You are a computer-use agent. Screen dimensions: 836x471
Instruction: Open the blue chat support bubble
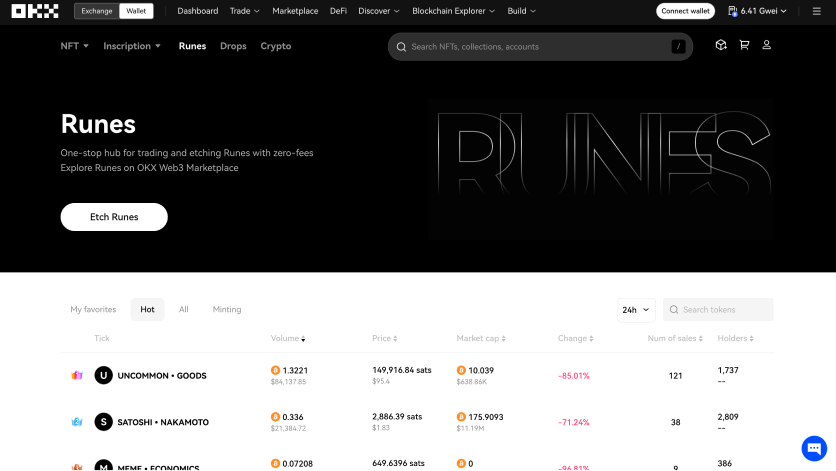coord(814,448)
